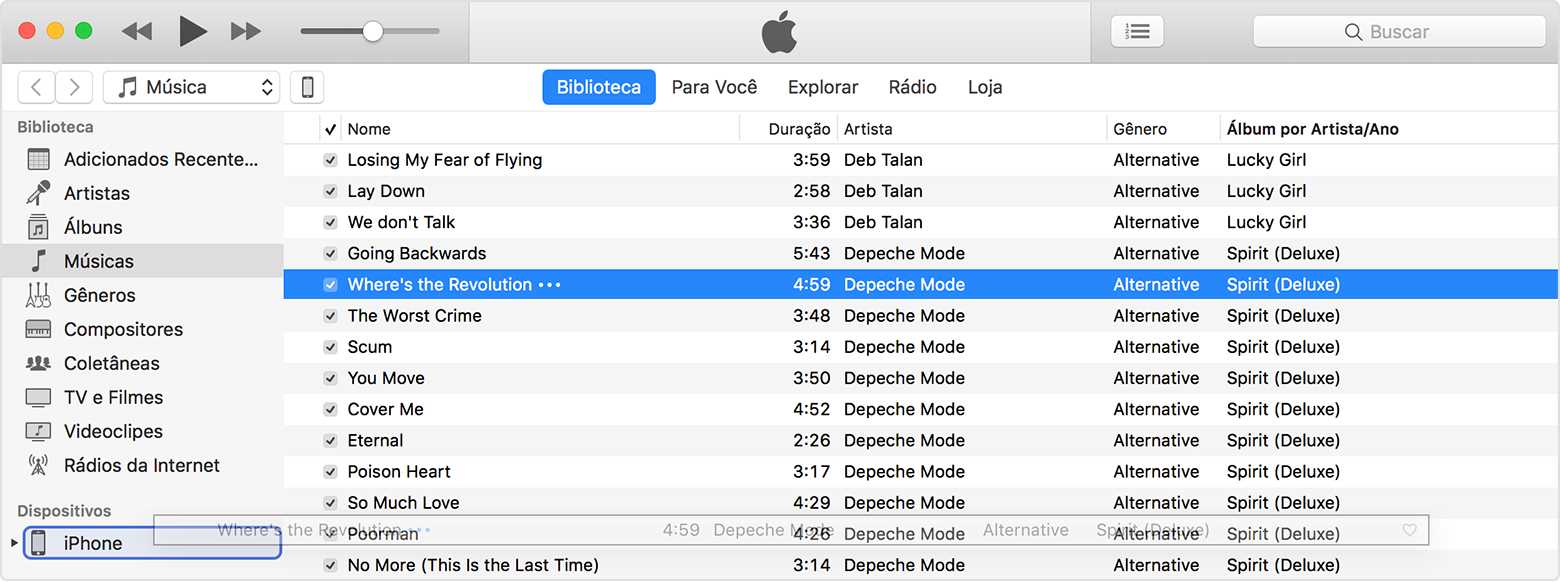Image resolution: width=1560 pixels, height=582 pixels.
Task: Open more options dots for Where's the Revolution
Action: pos(550,285)
